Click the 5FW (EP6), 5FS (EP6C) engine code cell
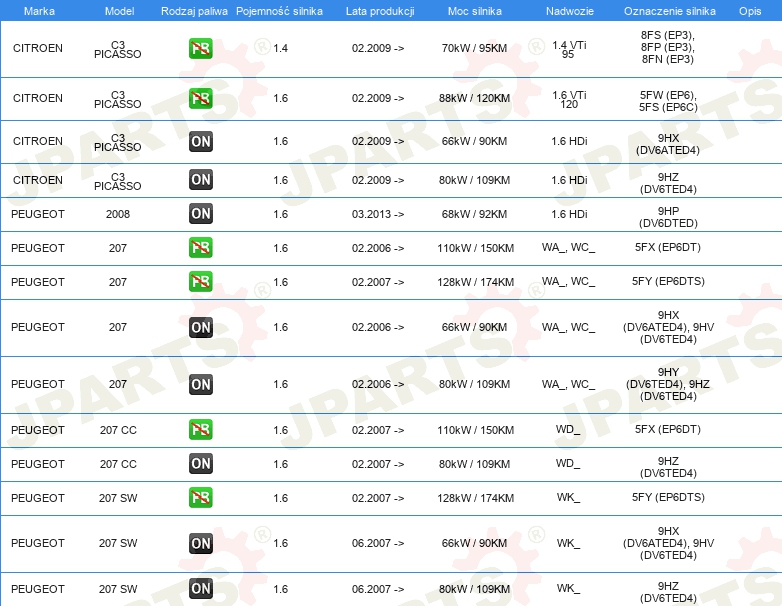Viewport: 782px width, 606px height. (x=668, y=101)
